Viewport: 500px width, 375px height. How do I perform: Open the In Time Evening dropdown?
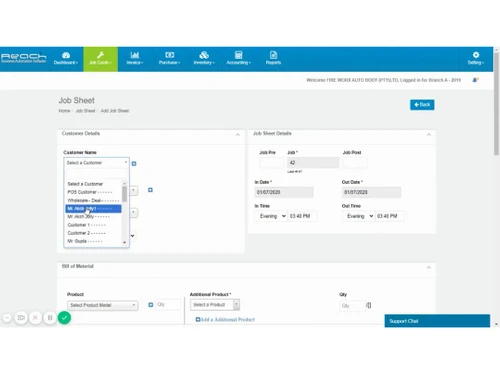tap(272, 216)
